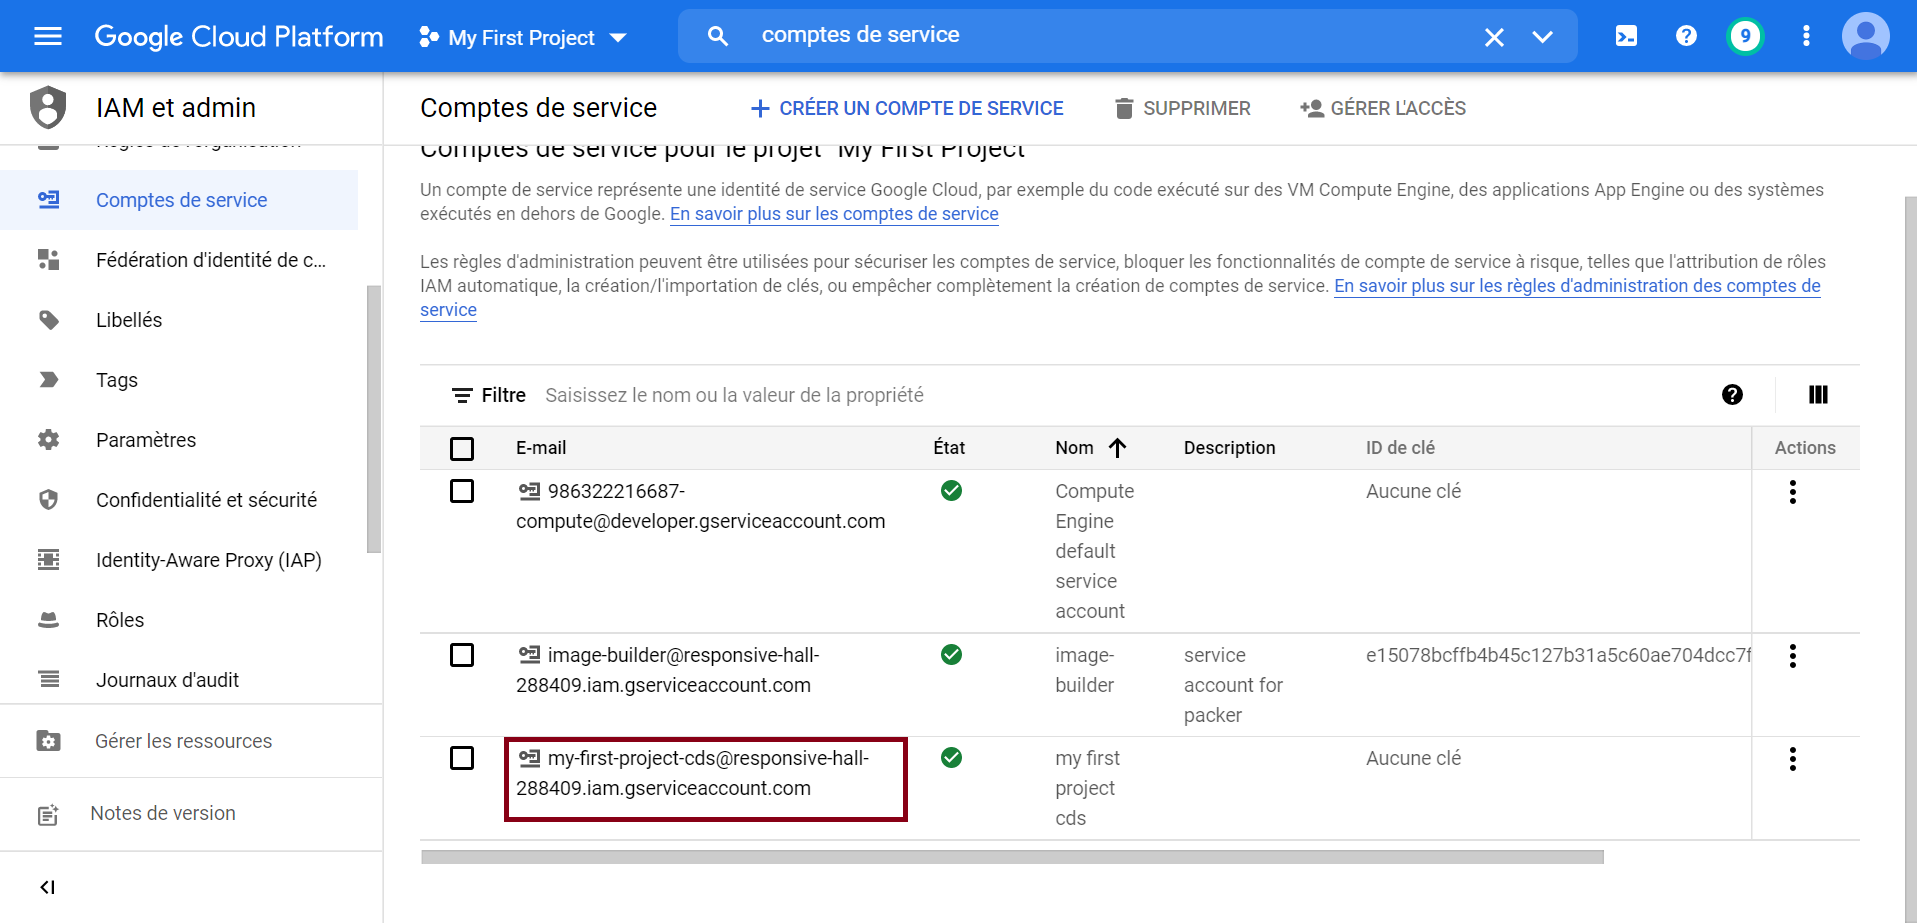Screen dimensions: 1917x923
Task: Click the Description column header
Action: click(x=1229, y=448)
